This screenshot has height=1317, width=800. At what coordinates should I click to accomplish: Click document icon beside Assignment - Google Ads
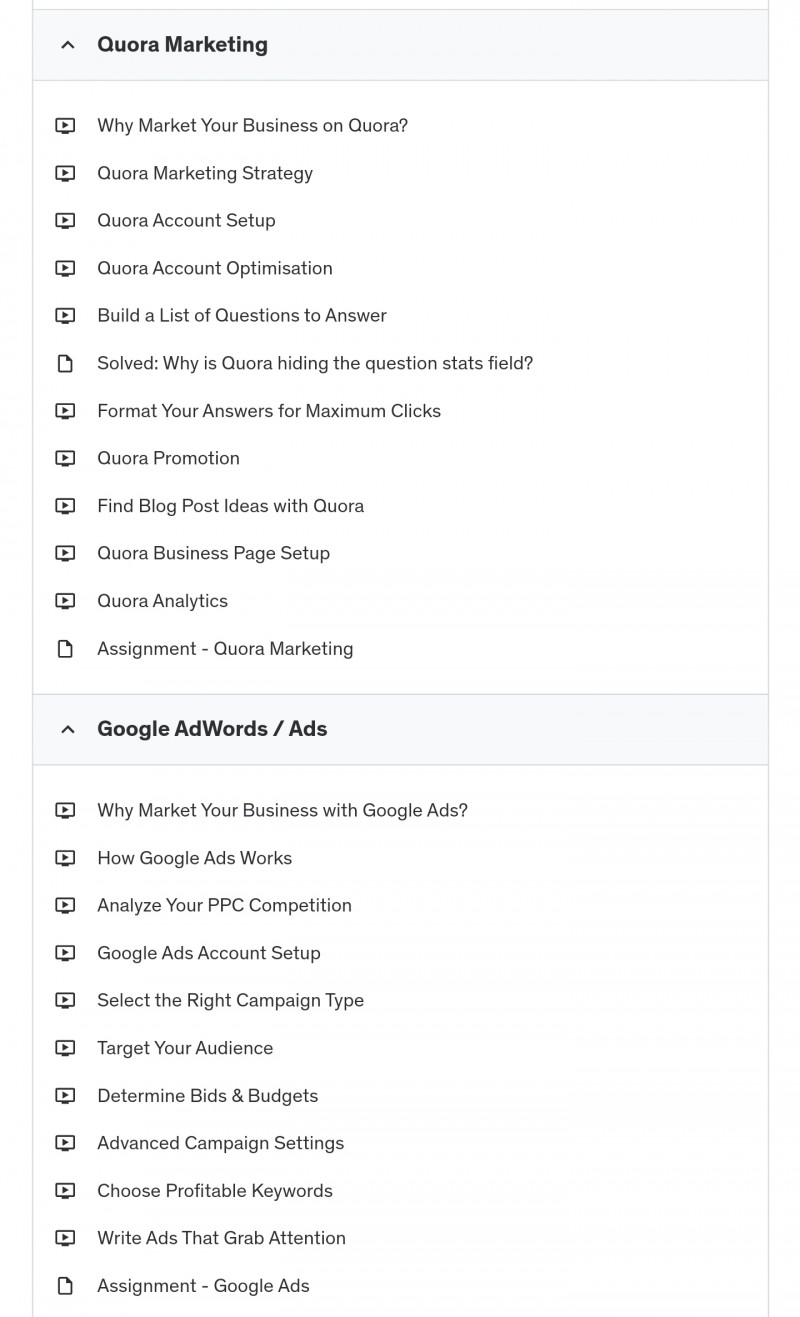pyautogui.click(x=65, y=1286)
